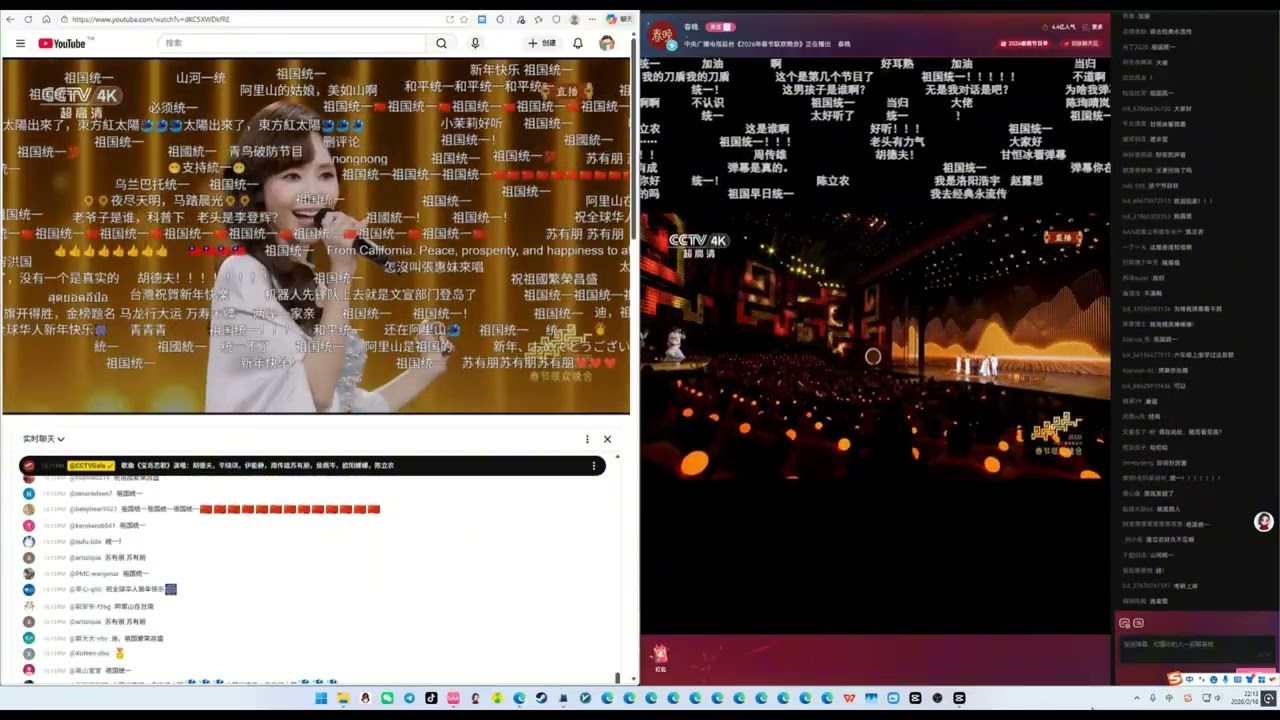
Task: Open the QQ penguin taskbar icon
Action: (x=365, y=698)
